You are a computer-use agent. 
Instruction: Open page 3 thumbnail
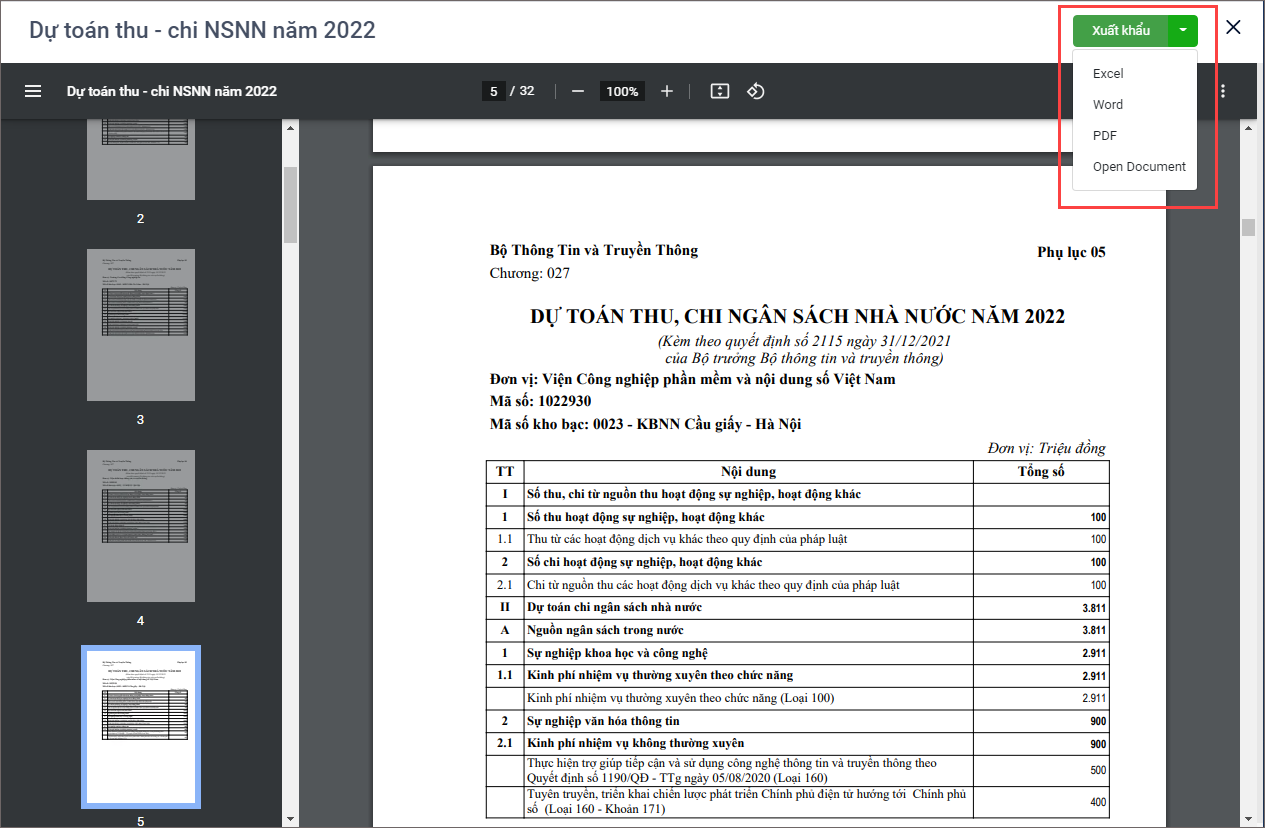point(140,325)
